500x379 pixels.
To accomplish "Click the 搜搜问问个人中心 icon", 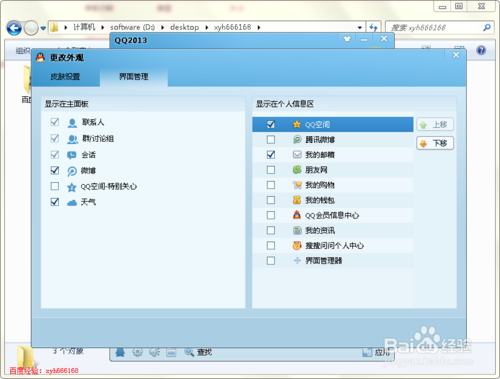I will coord(297,246).
